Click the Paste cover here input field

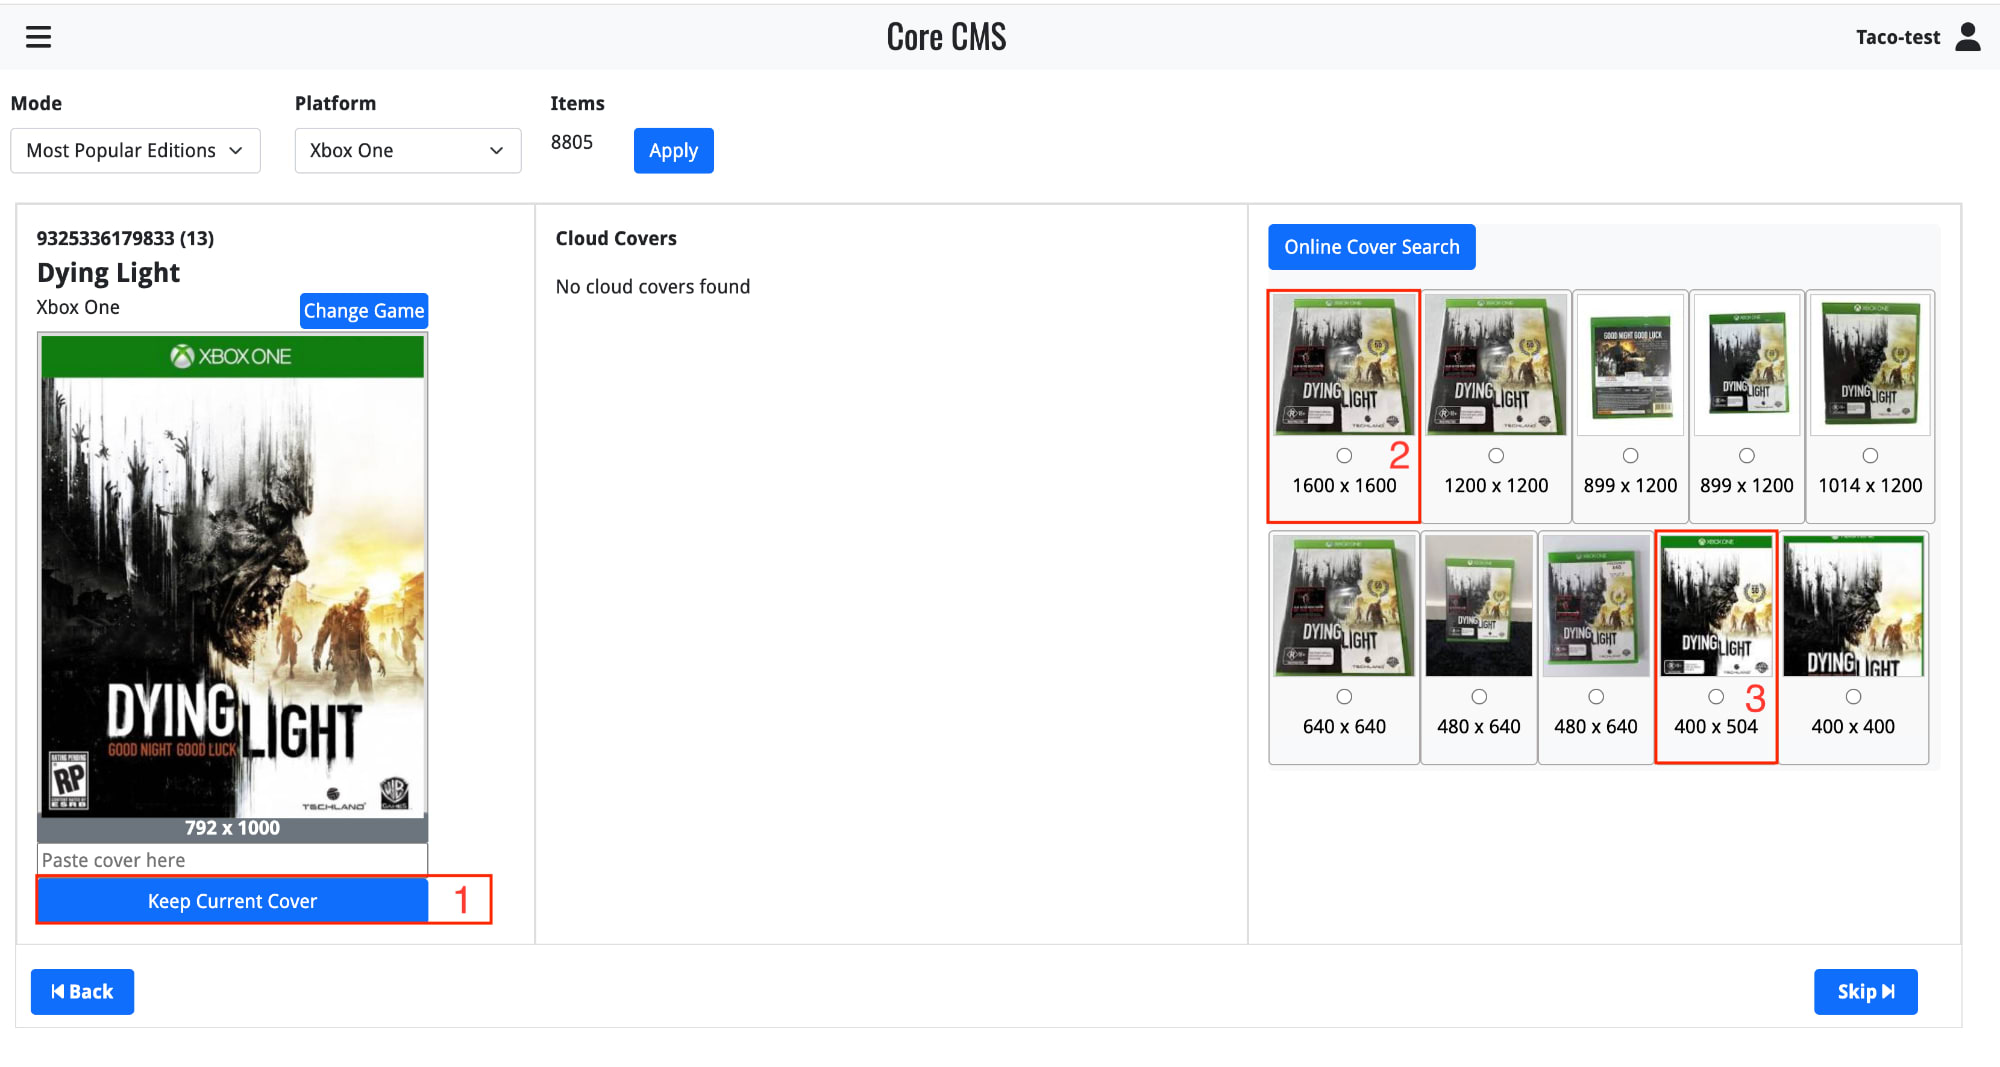[x=232, y=860]
